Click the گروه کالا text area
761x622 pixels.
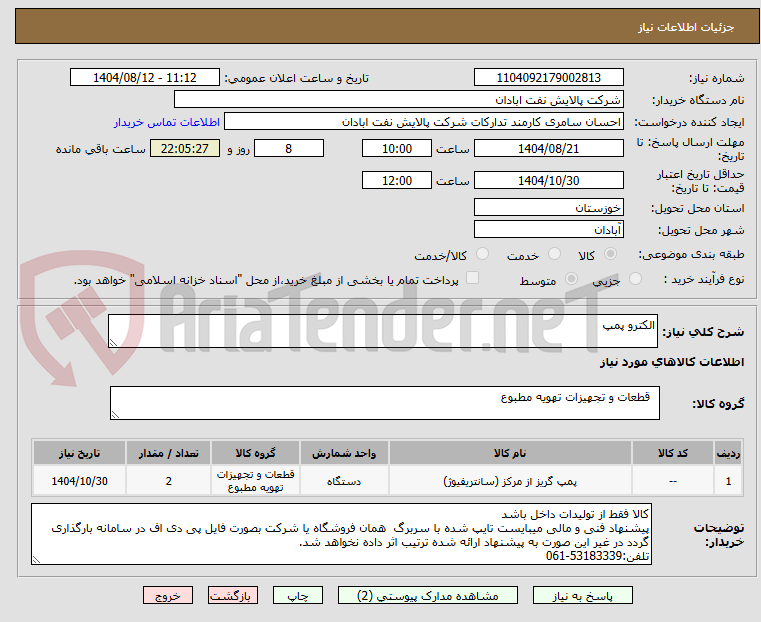click(385, 403)
